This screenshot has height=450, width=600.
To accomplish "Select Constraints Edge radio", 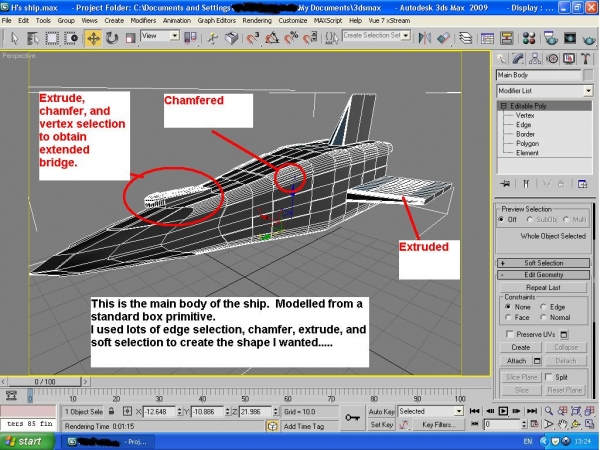I will click(x=543, y=307).
